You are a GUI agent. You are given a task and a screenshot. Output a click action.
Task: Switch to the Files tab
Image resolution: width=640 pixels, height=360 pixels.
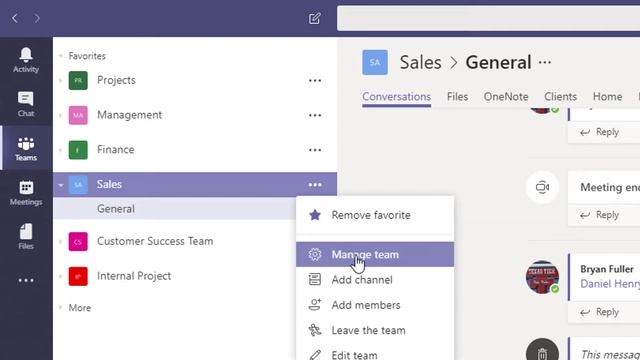point(457,97)
